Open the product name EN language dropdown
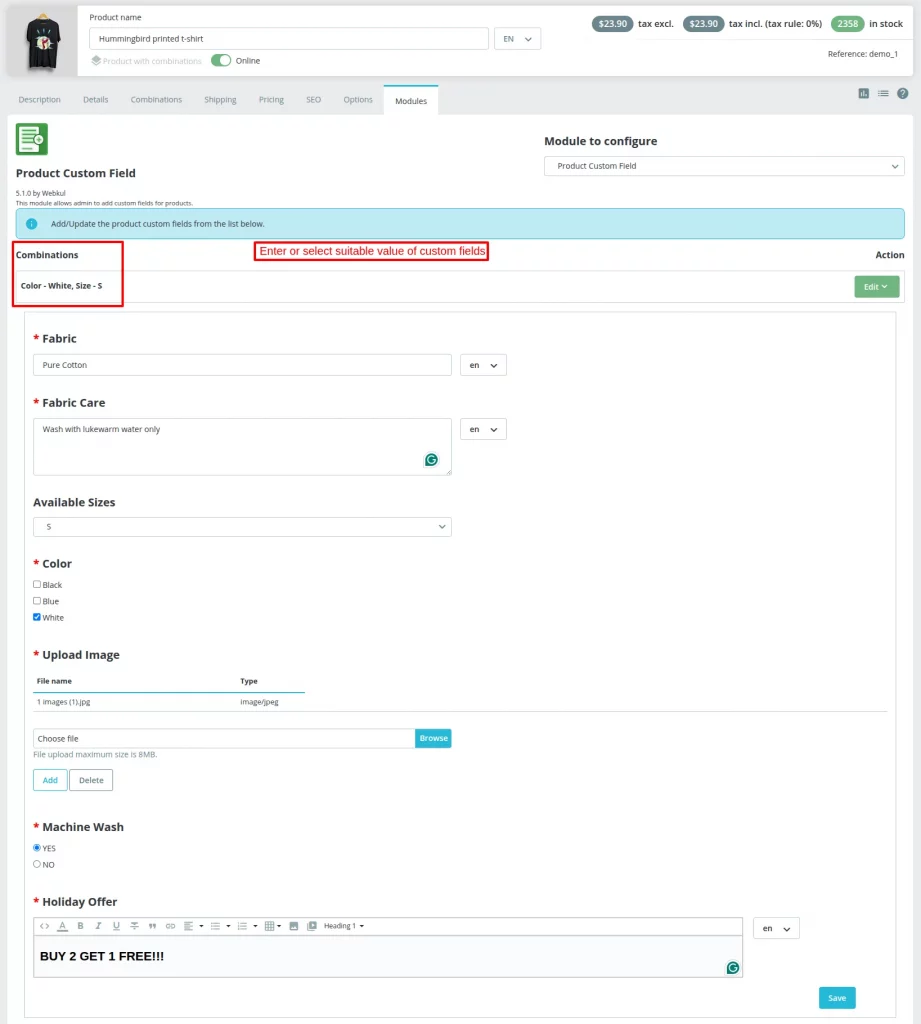921x1024 pixels. point(517,39)
